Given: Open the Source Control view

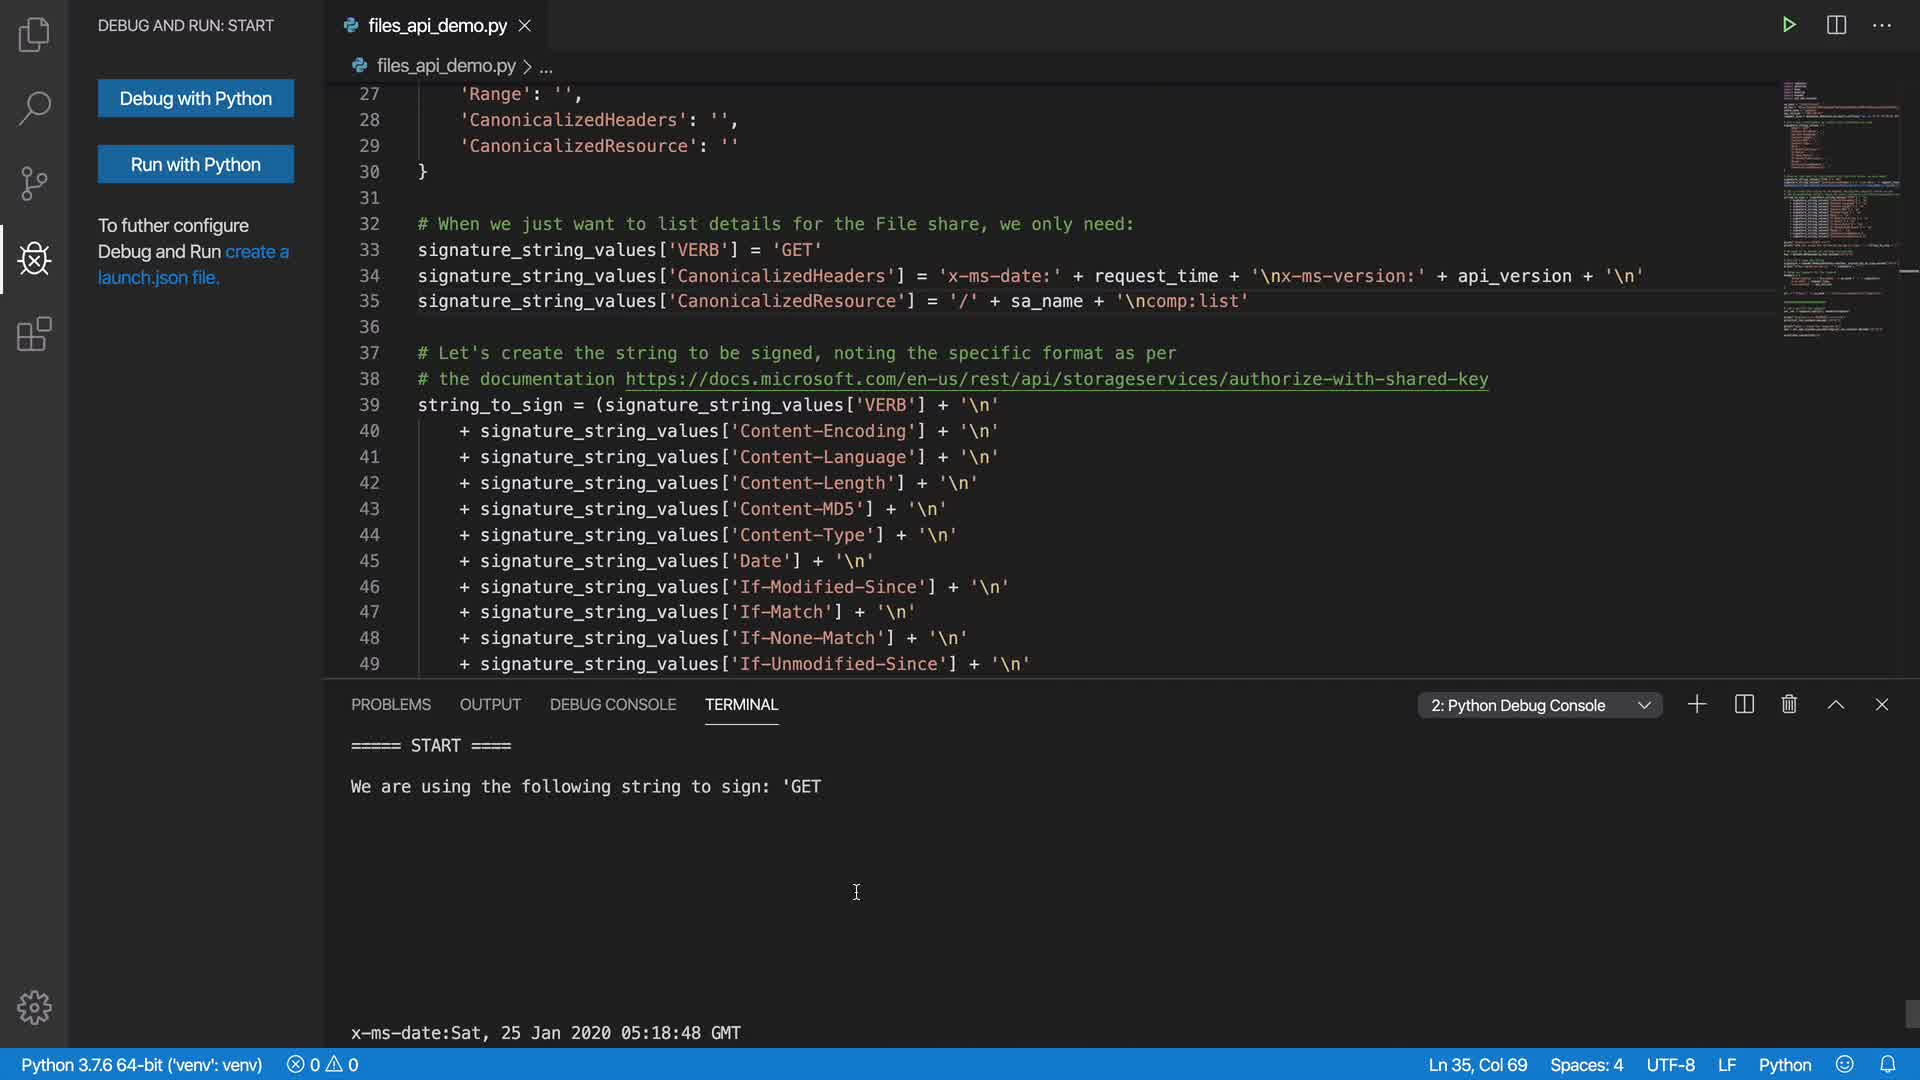Looking at the screenshot, I should coord(34,183).
